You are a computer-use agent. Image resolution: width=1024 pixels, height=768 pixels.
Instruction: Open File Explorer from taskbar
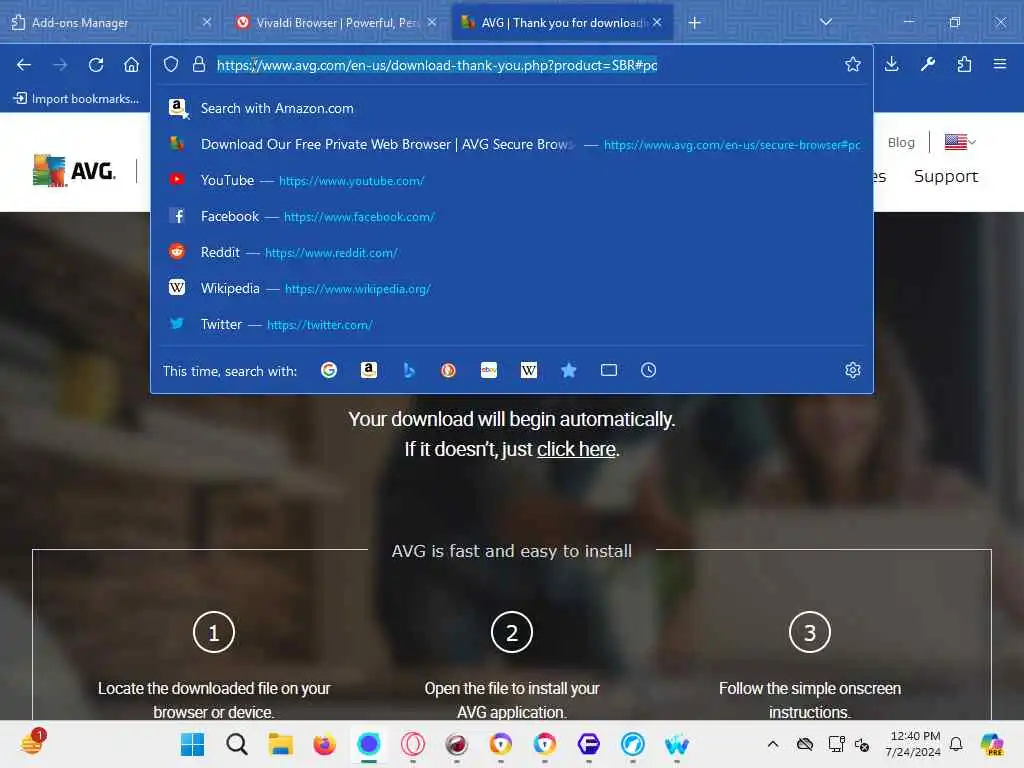coord(280,744)
